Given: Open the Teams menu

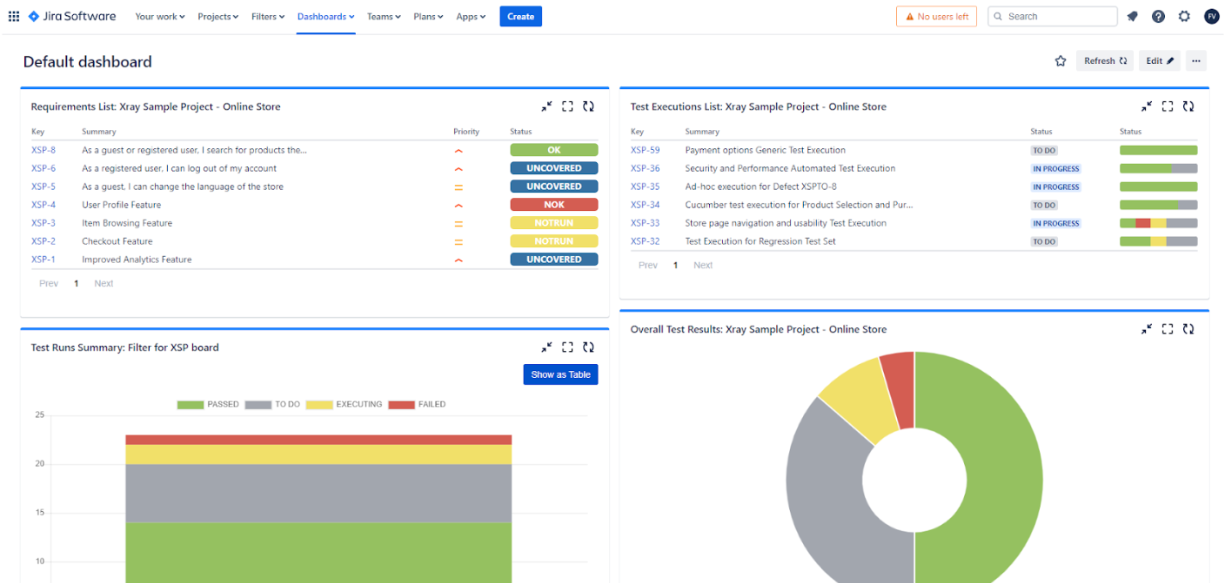Looking at the screenshot, I should (383, 16).
